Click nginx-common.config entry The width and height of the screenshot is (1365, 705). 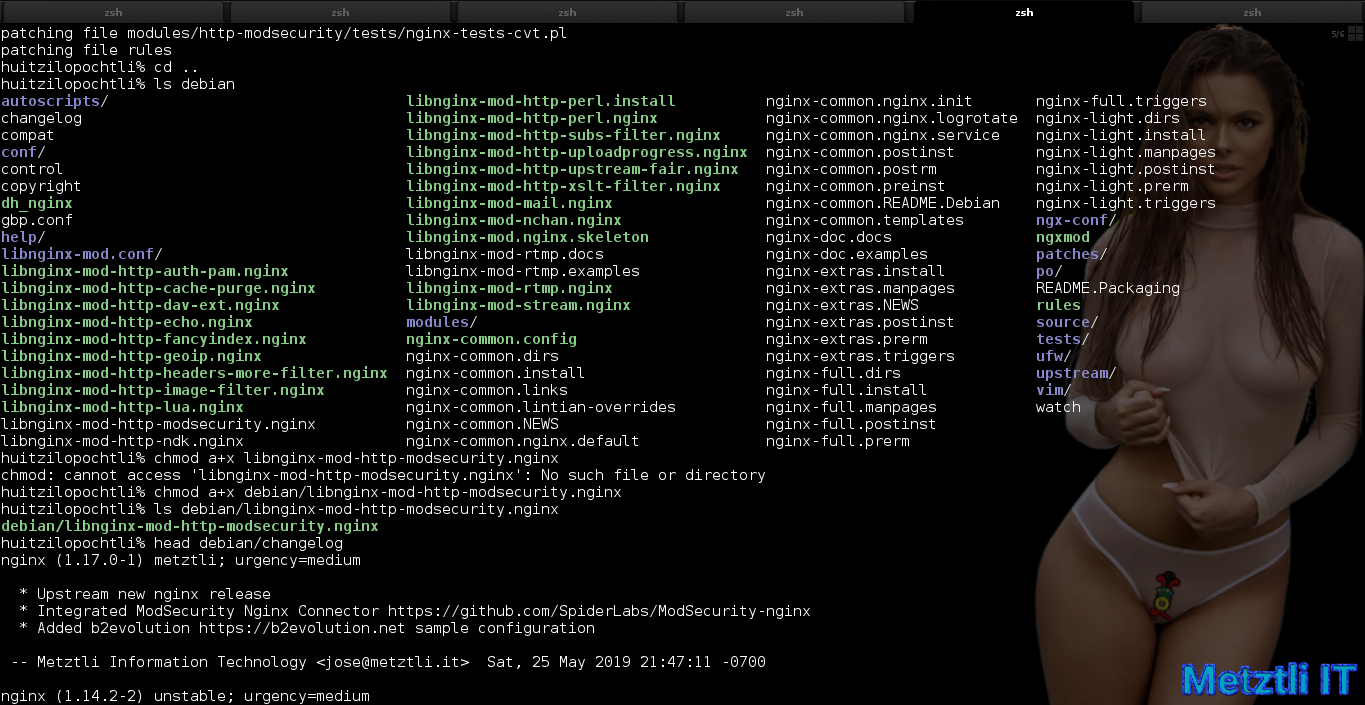(491, 339)
